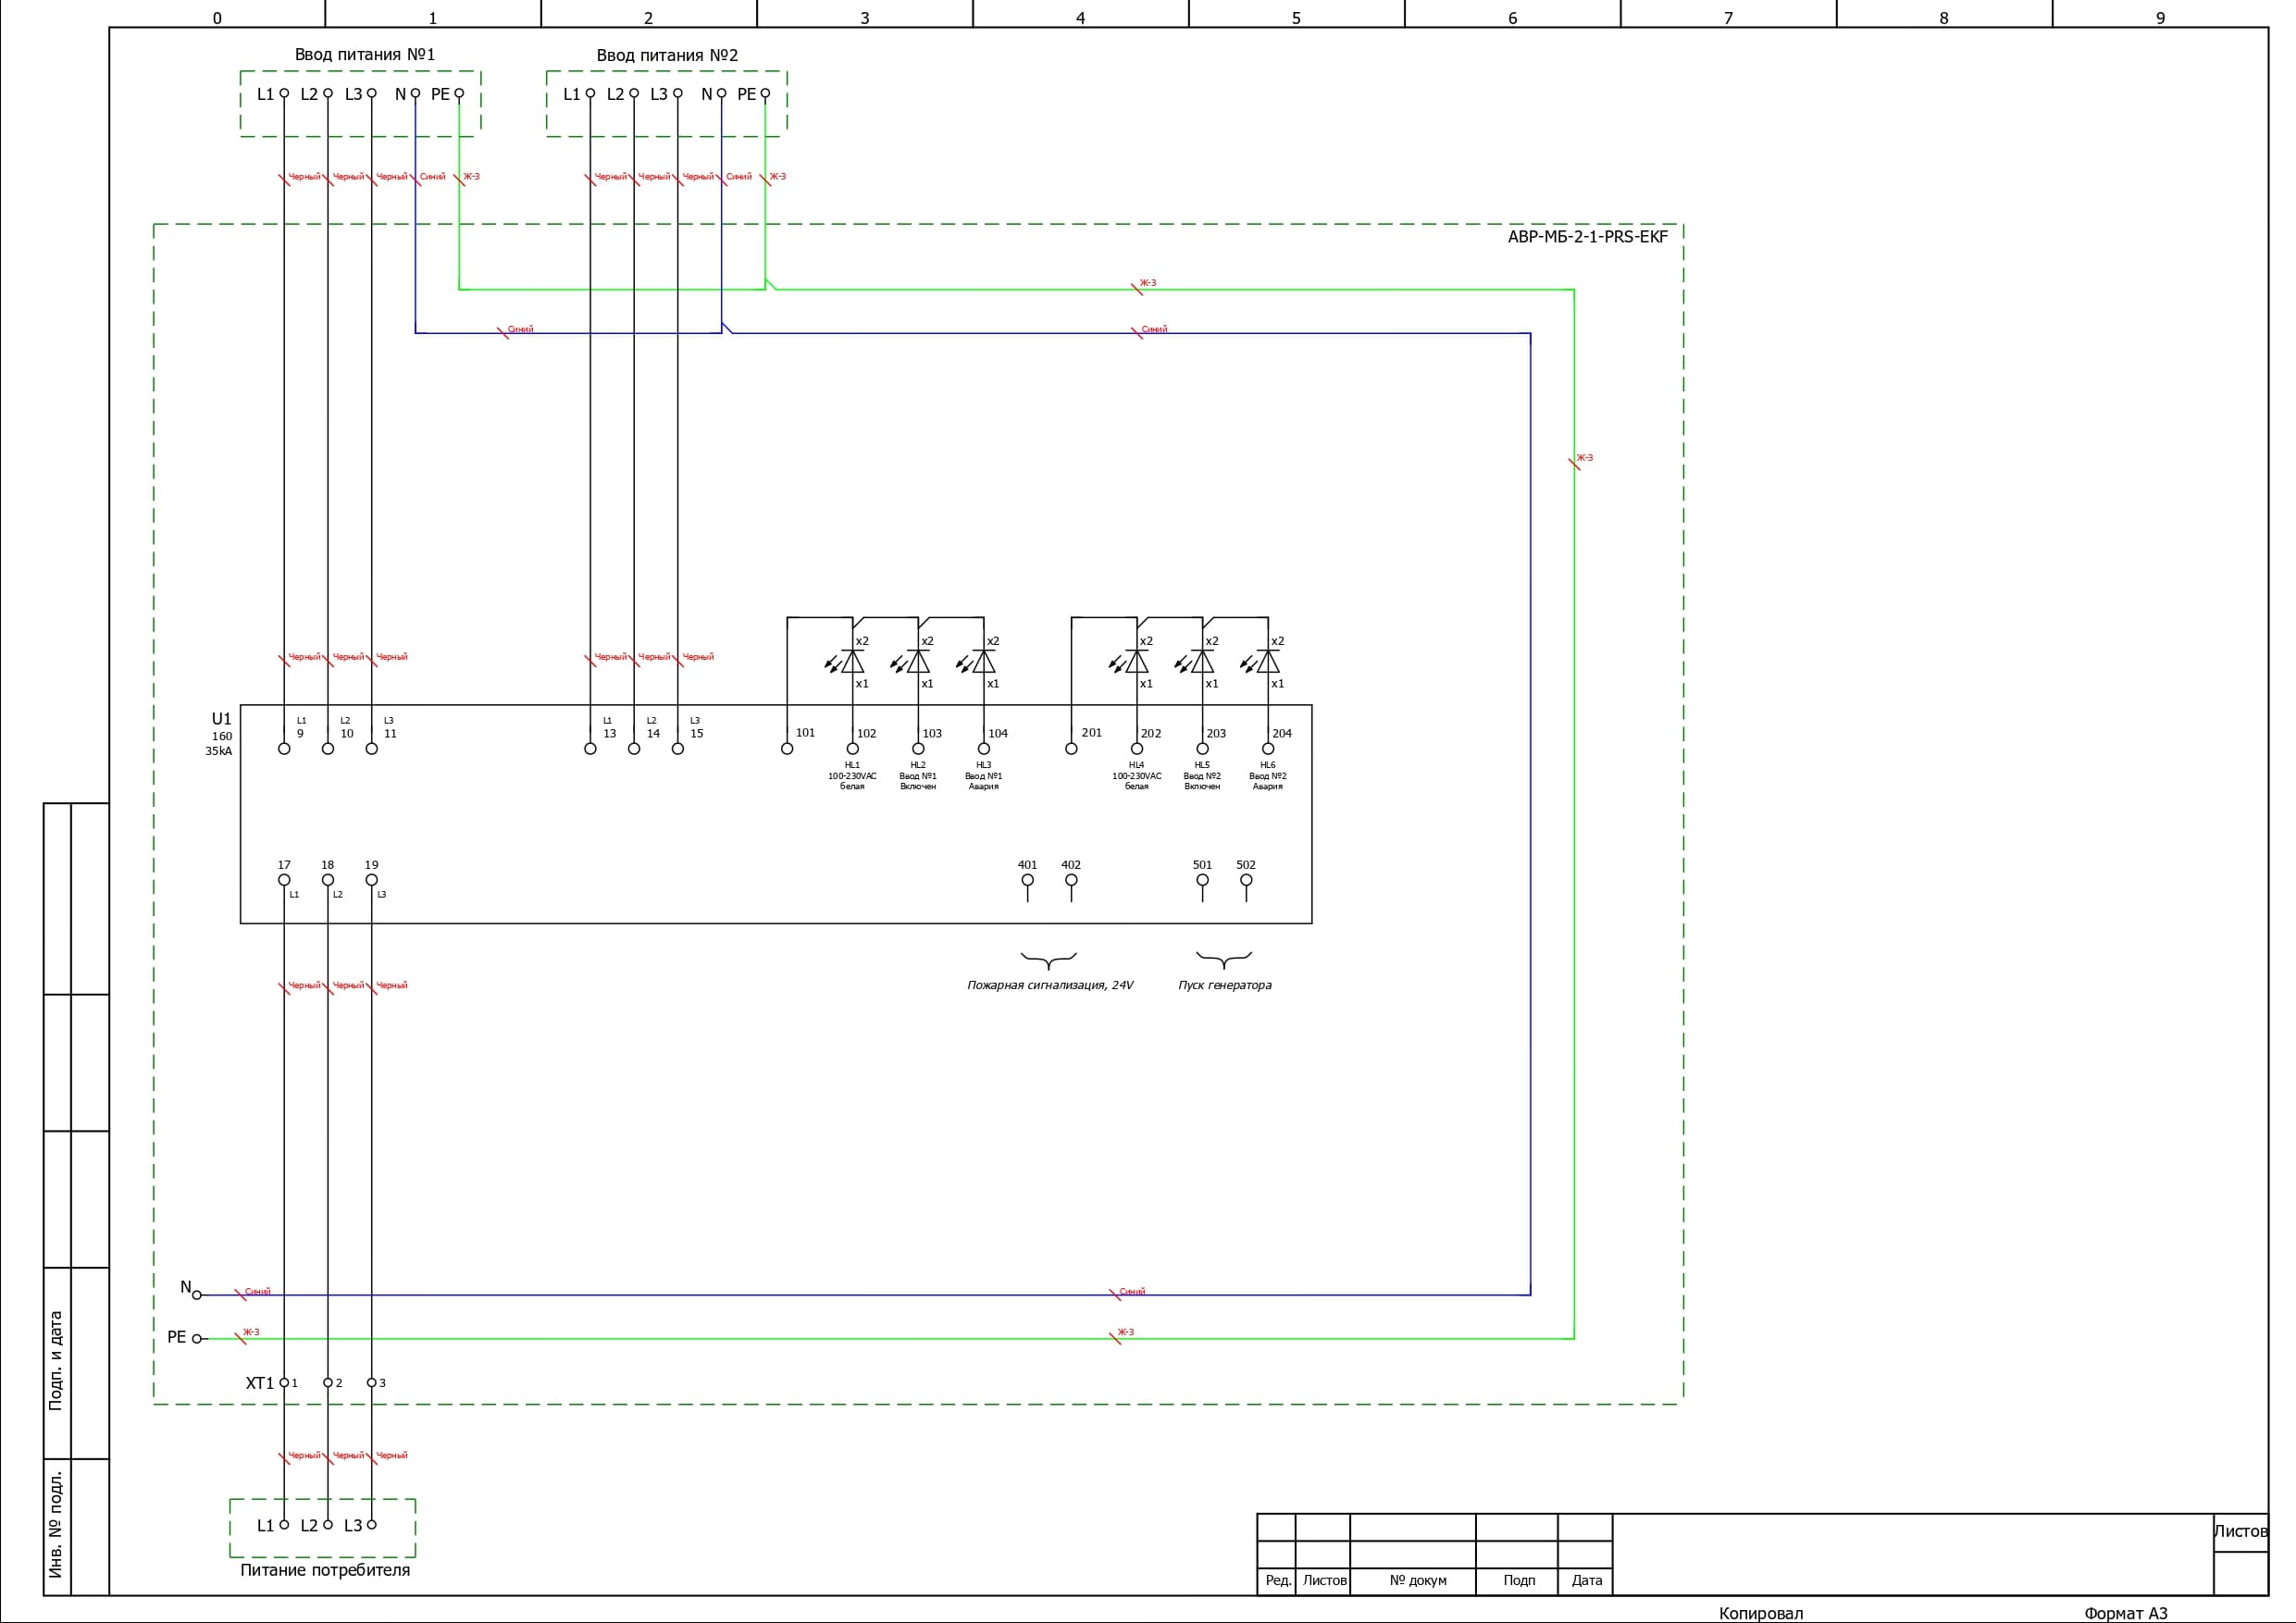This screenshot has width=2296, height=1623.
Task: Click the curly brace above Пуск генератора
Action: (x=1224, y=961)
